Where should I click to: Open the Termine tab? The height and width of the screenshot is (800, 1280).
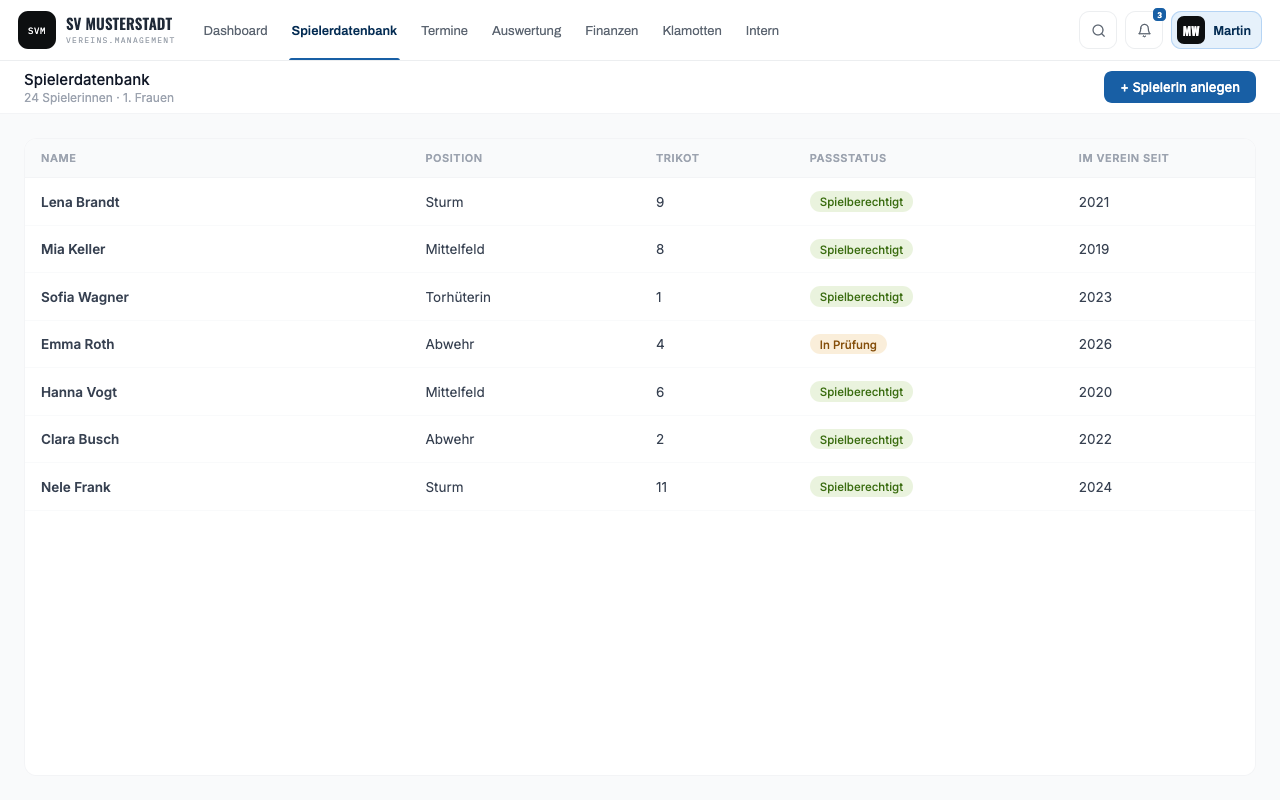coord(444,30)
